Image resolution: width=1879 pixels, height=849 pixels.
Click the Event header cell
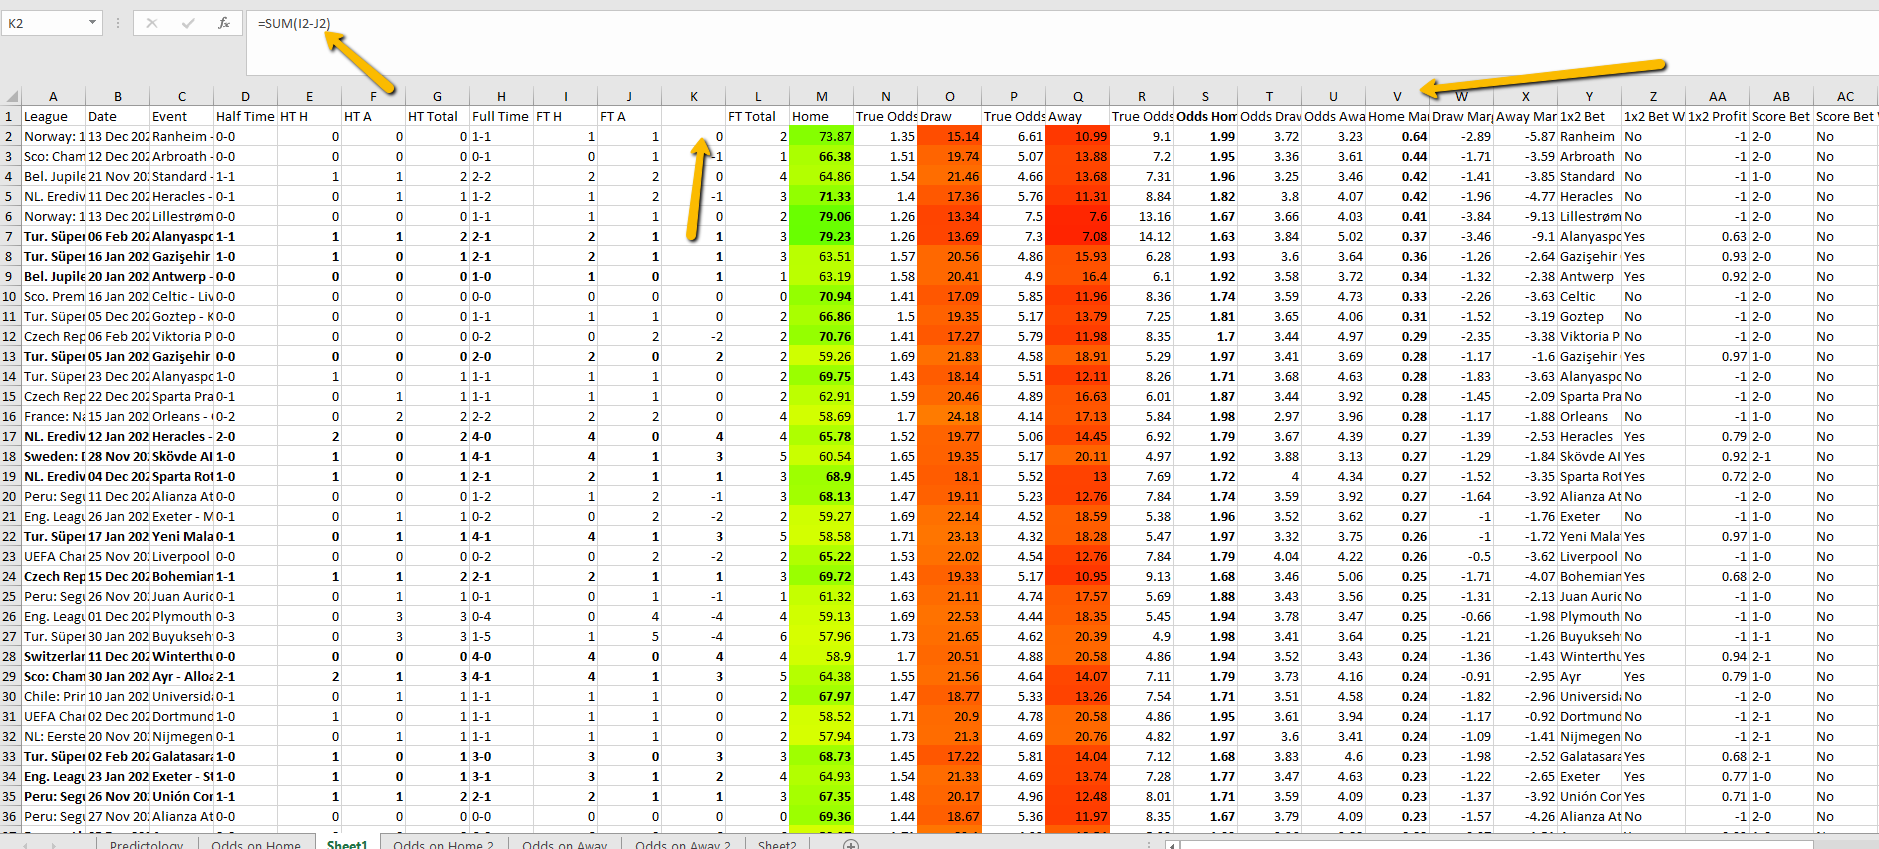click(182, 116)
